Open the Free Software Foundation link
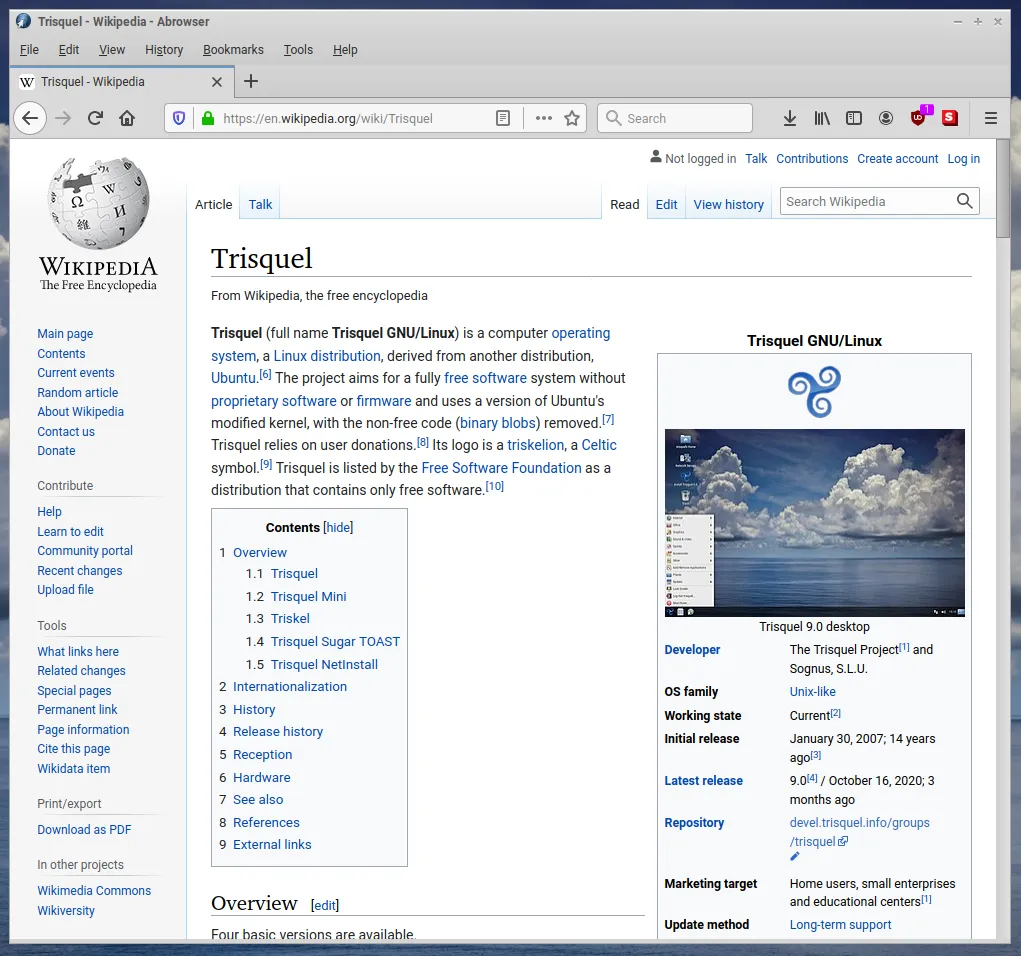Viewport: 1021px width, 956px height. click(501, 467)
